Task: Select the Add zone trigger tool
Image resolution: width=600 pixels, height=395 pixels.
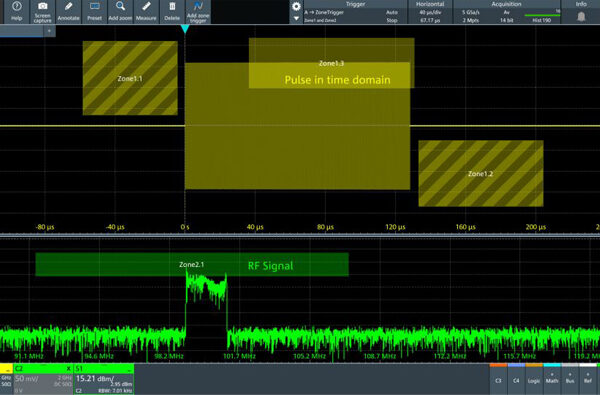Action: pos(198,11)
